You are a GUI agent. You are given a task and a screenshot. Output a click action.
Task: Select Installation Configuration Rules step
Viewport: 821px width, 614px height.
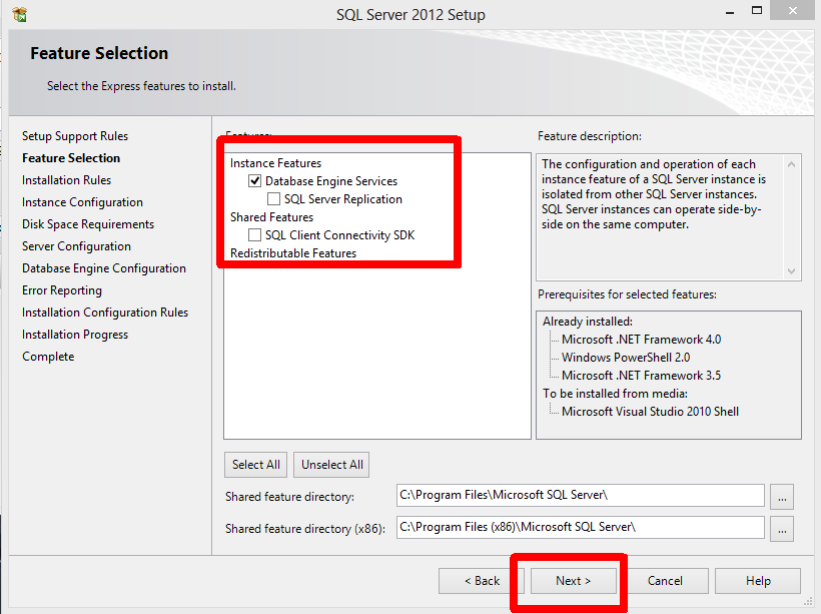pos(105,312)
